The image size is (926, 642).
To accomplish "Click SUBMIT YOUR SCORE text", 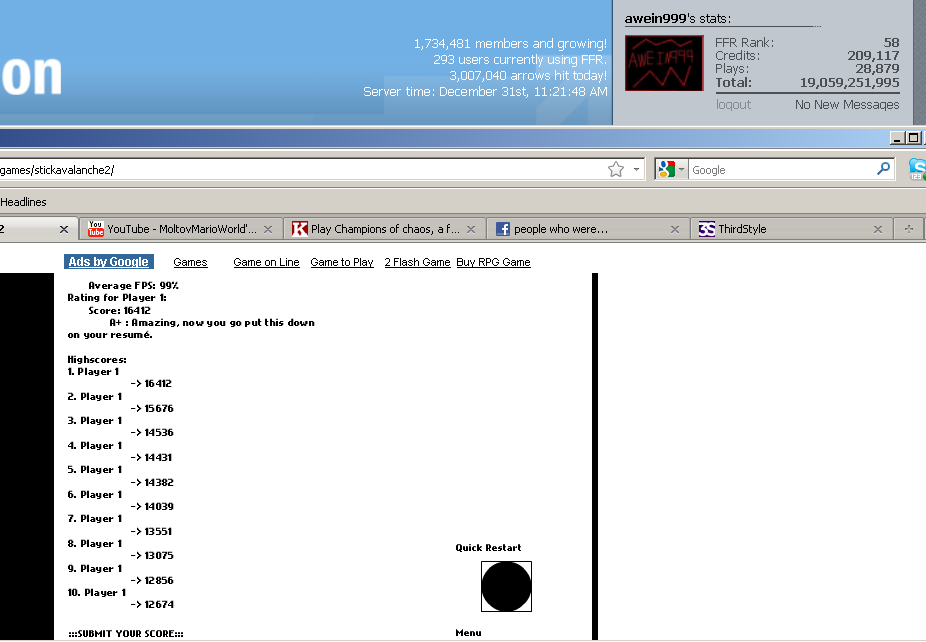I will coord(126,634).
